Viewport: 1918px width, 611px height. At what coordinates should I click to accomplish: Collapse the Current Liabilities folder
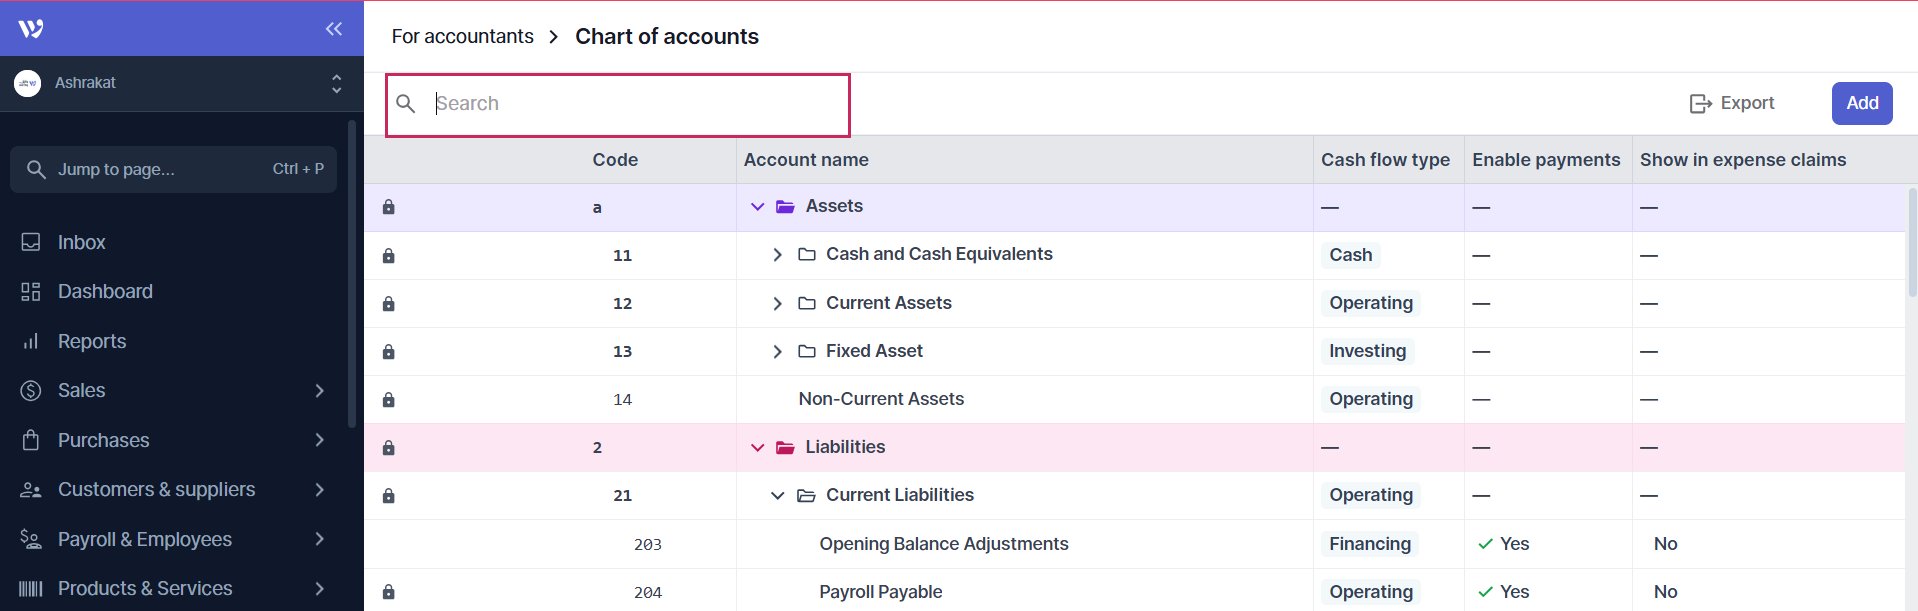tap(778, 495)
